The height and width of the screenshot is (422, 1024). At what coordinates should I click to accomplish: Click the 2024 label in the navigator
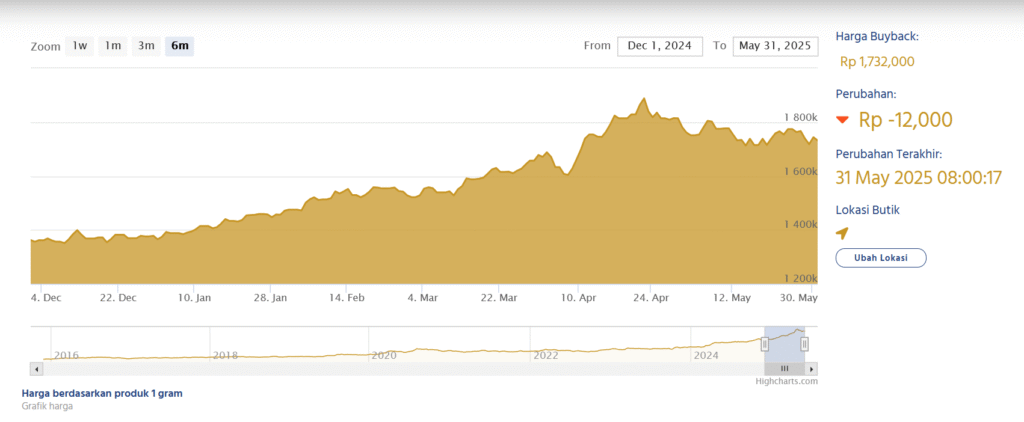coord(705,355)
